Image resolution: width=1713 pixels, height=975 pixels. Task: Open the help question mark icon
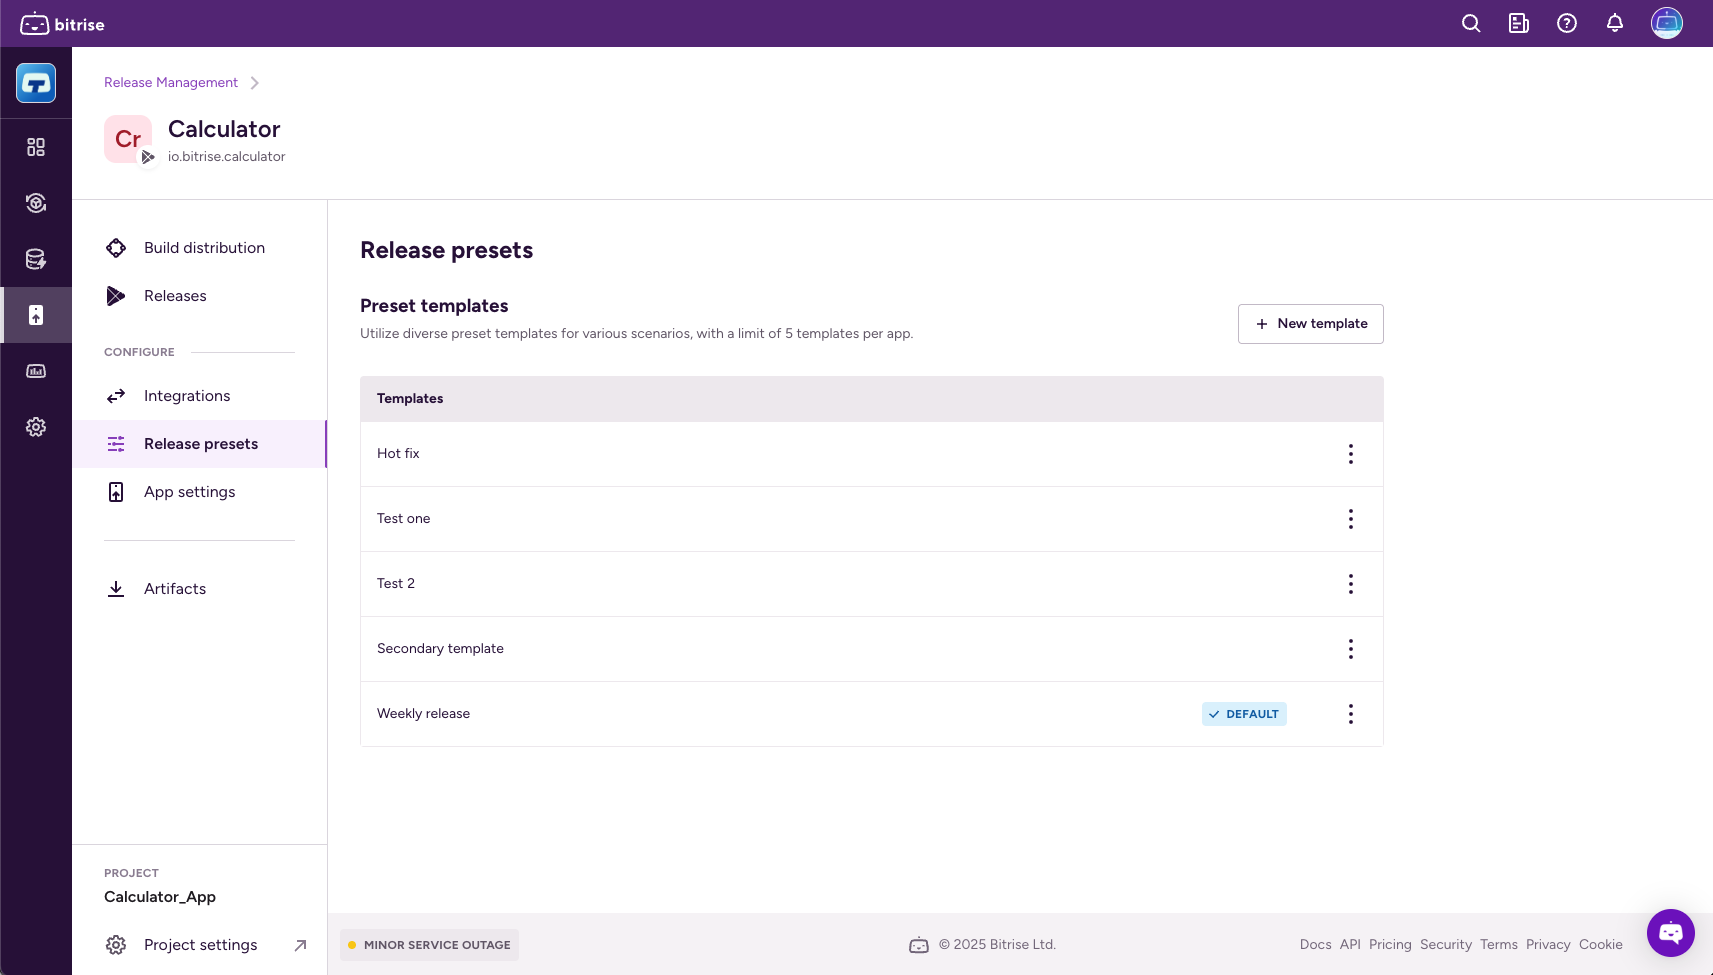click(1566, 23)
